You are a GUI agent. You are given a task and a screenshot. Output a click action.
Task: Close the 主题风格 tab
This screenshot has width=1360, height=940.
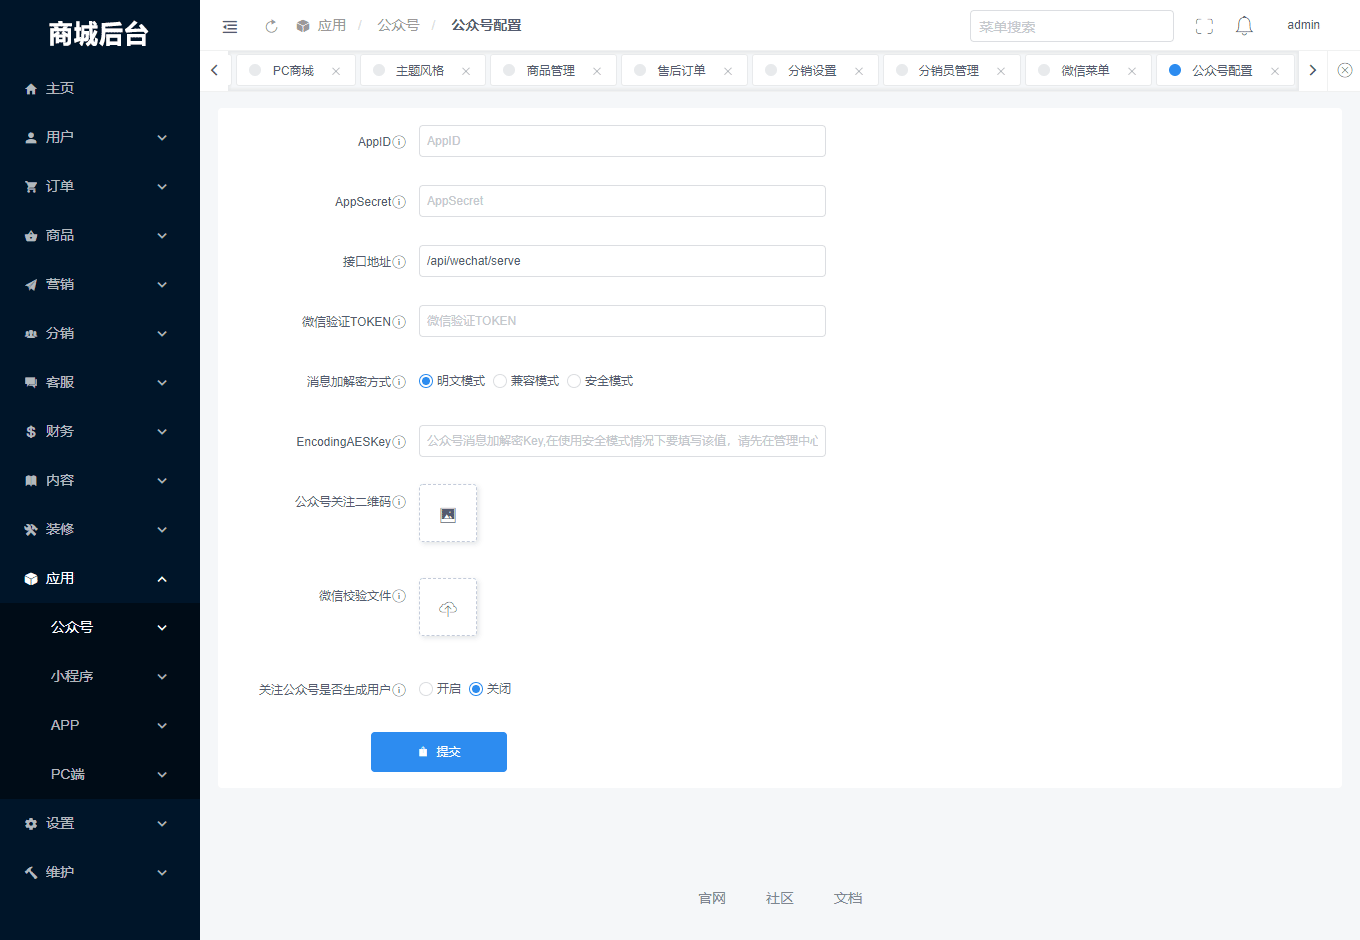[x=466, y=71]
